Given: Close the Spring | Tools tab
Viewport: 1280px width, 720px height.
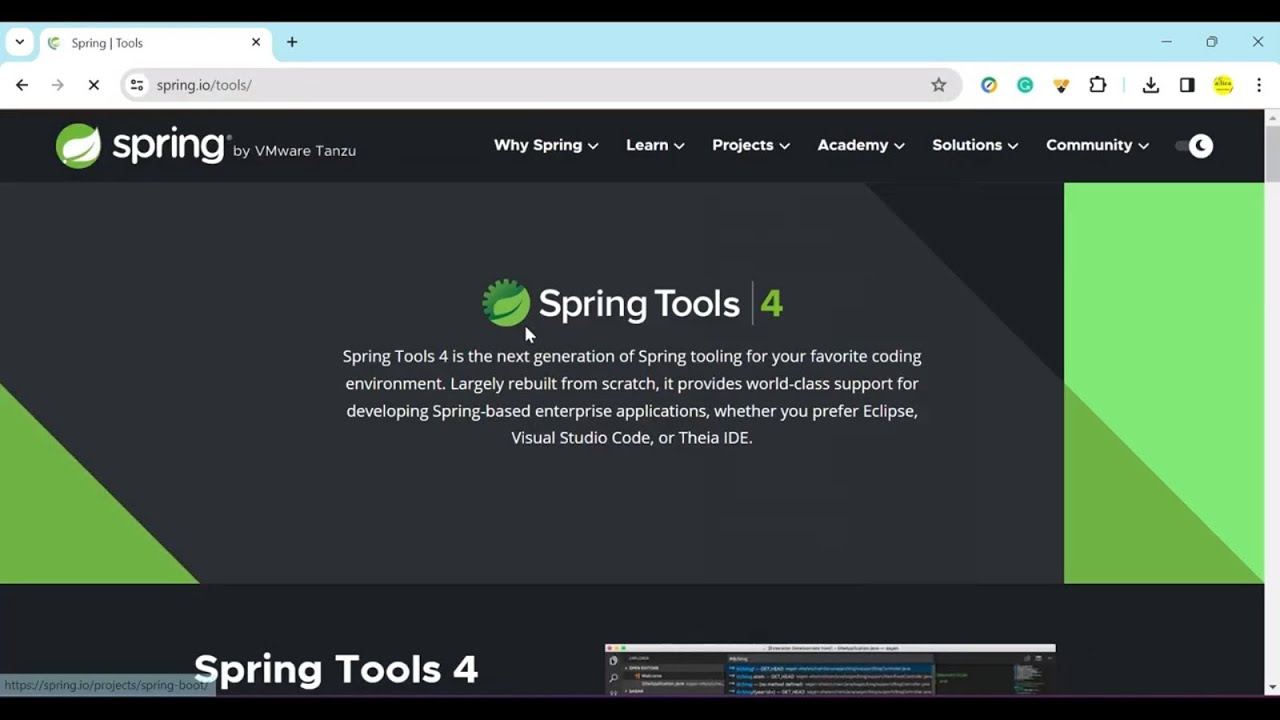Looking at the screenshot, I should [x=256, y=42].
